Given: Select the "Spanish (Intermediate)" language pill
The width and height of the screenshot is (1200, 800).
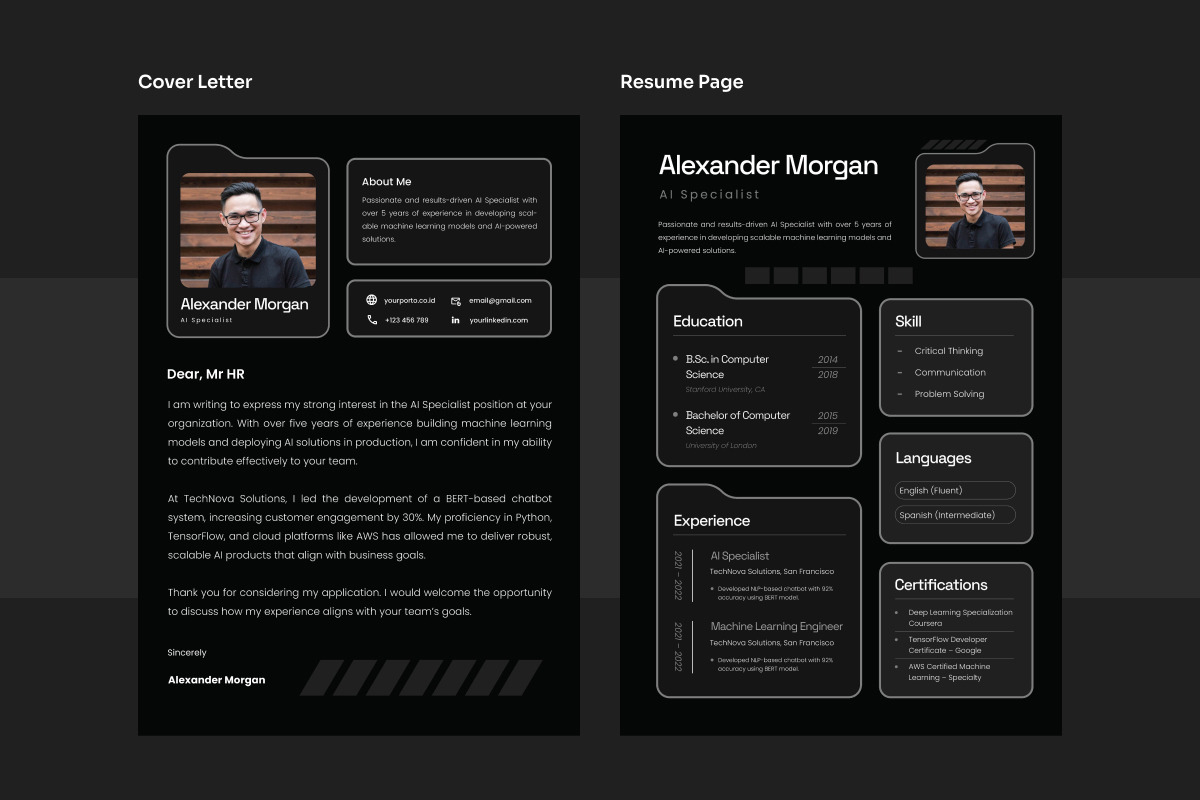Looking at the screenshot, I should [x=955, y=515].
